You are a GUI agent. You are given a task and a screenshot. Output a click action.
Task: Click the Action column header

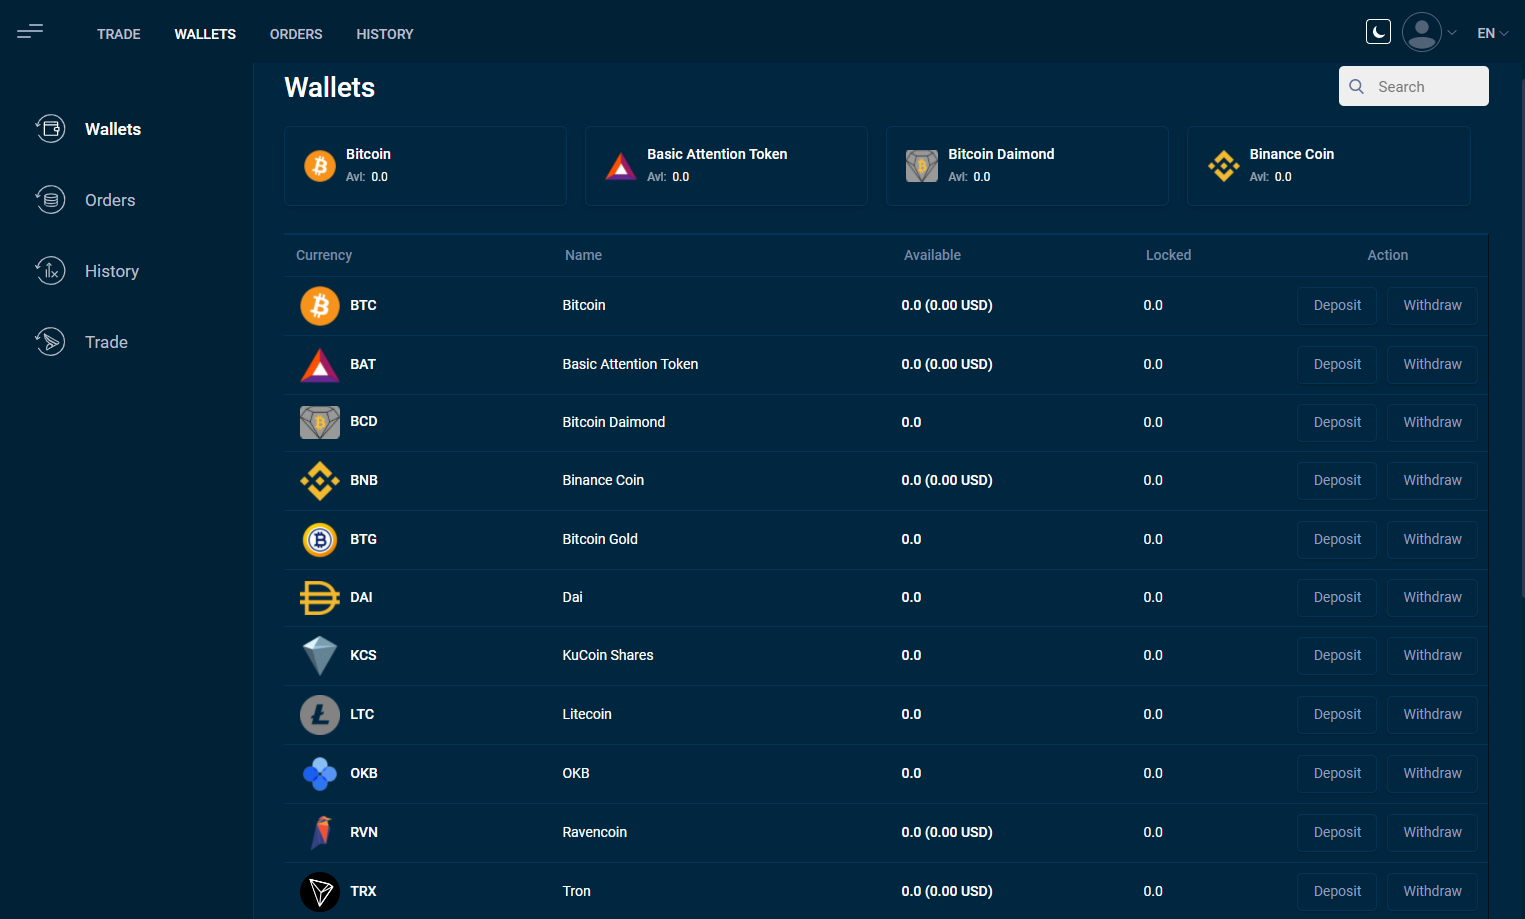pyautogui.click(x=1387, y=255)
